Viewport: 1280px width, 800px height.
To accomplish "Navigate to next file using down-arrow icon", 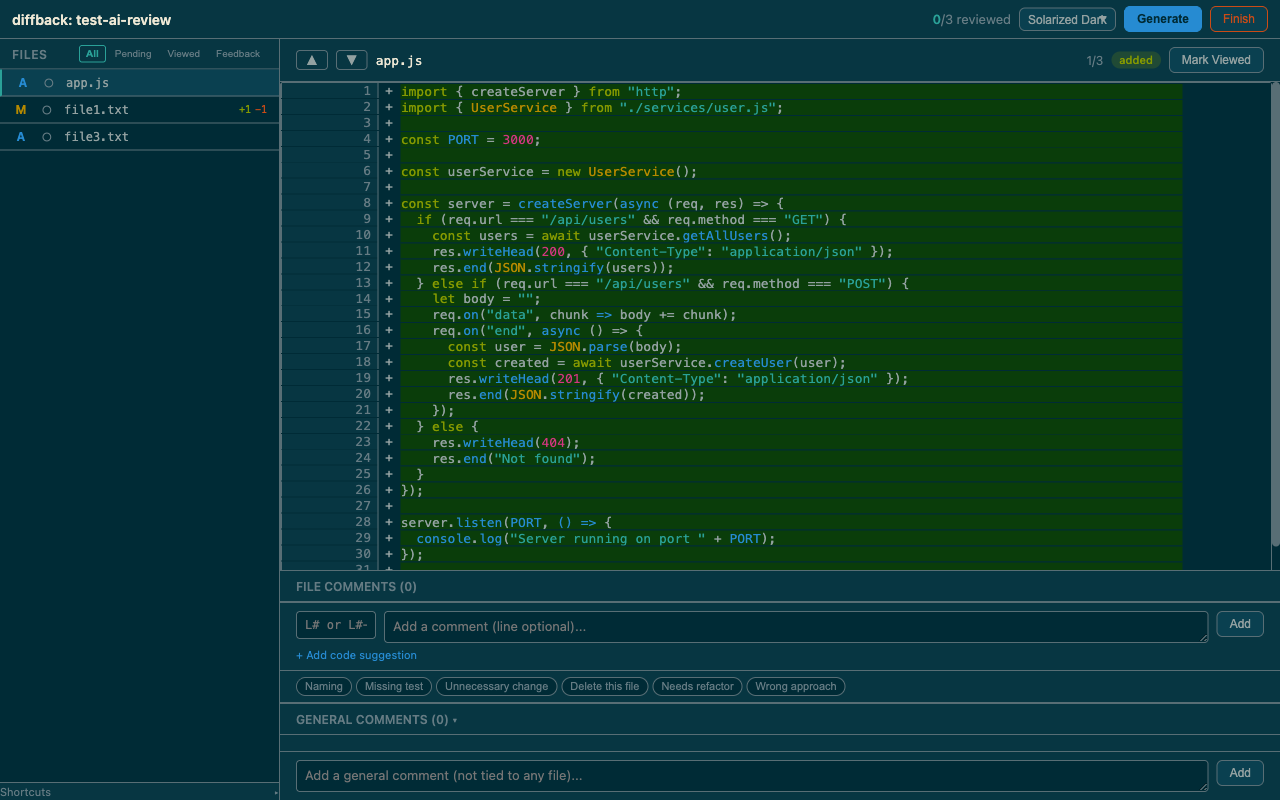I will (x=351, y=60).
